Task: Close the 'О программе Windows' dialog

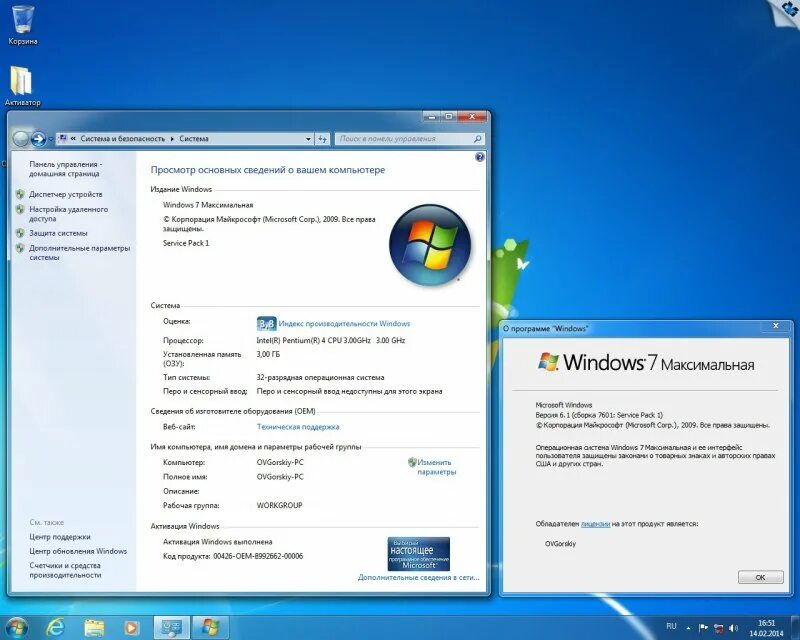Action: point(776,326)
